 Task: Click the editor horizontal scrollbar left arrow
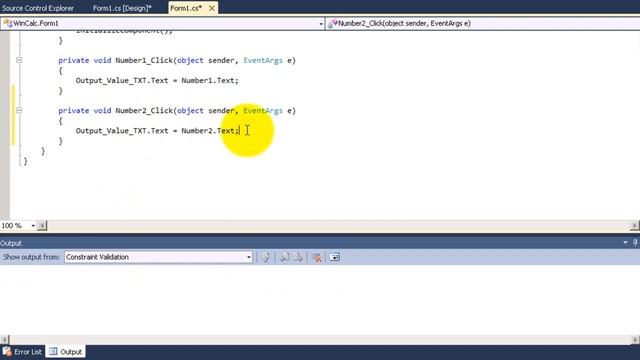[42, 225]
